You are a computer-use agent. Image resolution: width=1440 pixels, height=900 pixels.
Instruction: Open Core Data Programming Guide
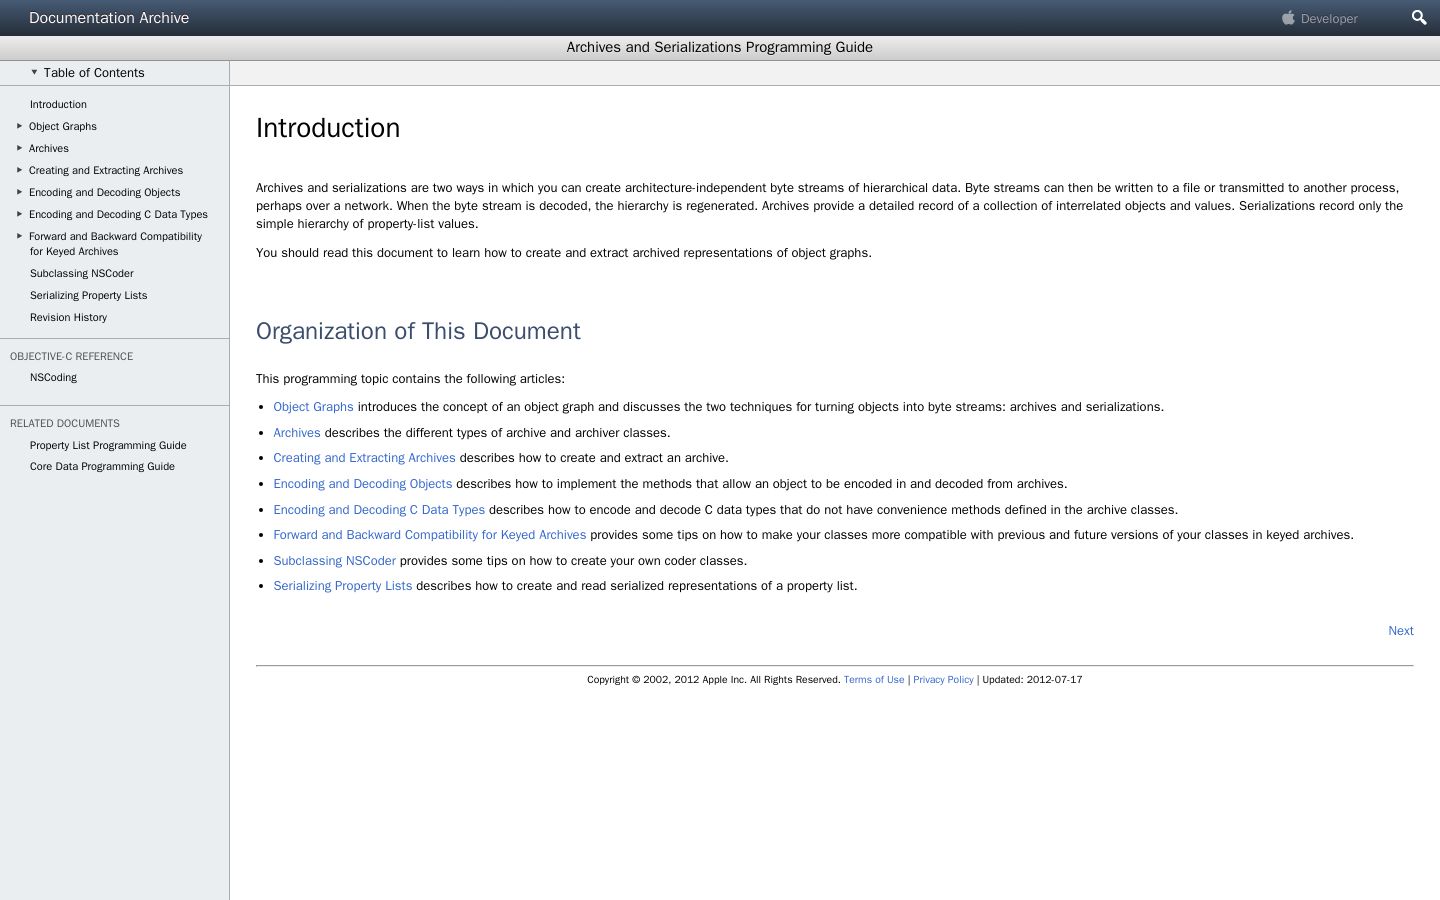[x=102, y=466]
